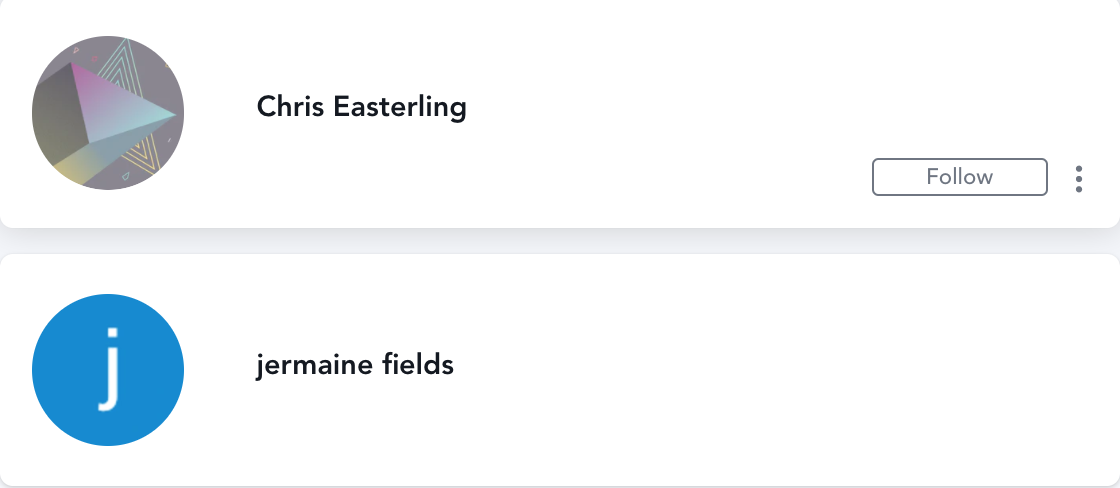This screenshot has height=488, width=1120.
Task: Click the name text "Chris Easterling"
Action: [x=361, y=107]
